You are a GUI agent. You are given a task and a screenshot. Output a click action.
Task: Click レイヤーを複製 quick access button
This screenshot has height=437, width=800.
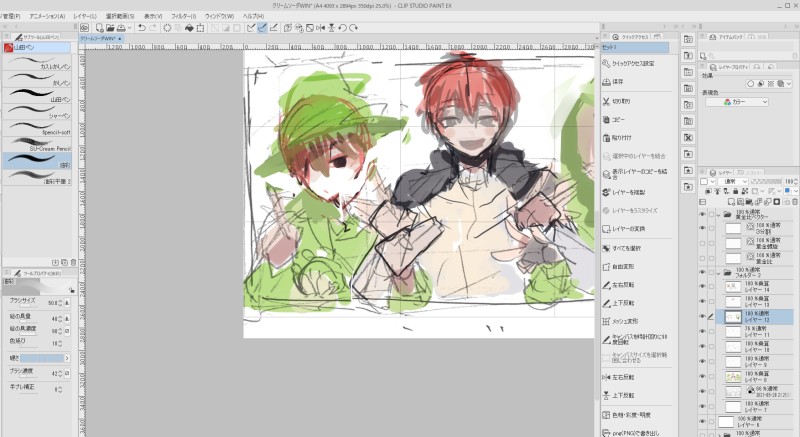[x=623, y=192]
